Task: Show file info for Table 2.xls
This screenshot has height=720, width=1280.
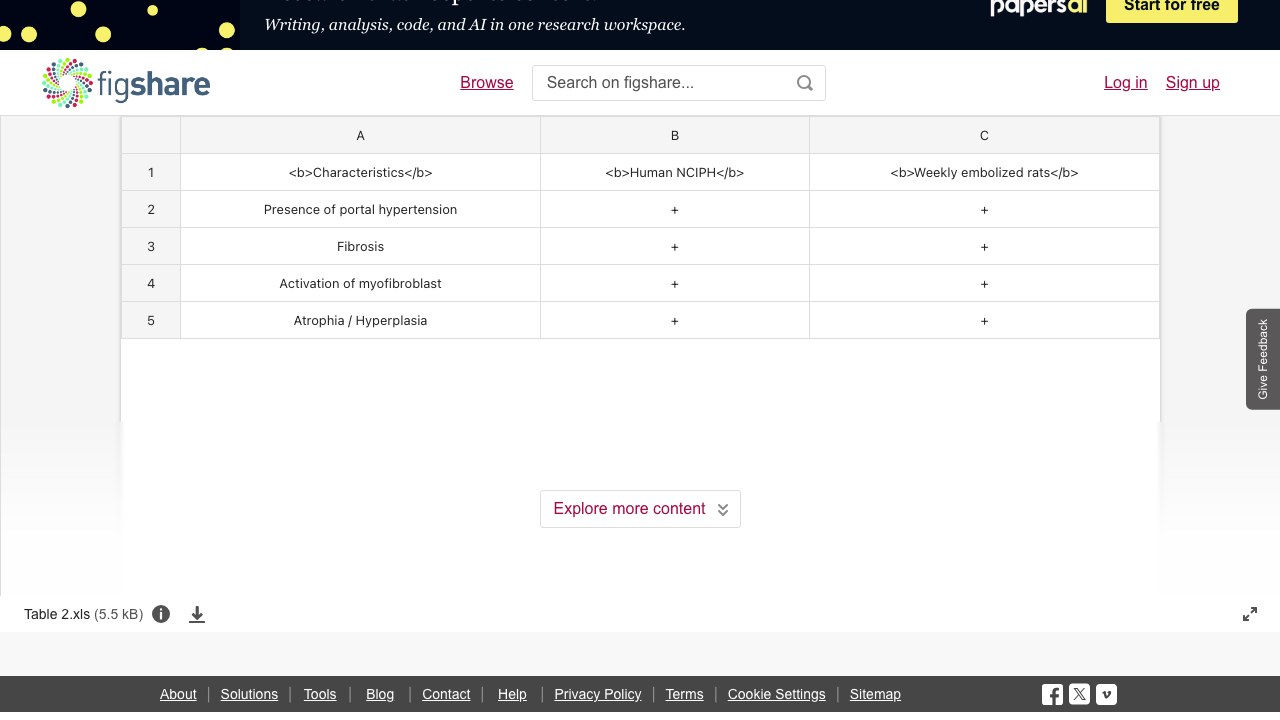Action: click(x=161, y=614)
